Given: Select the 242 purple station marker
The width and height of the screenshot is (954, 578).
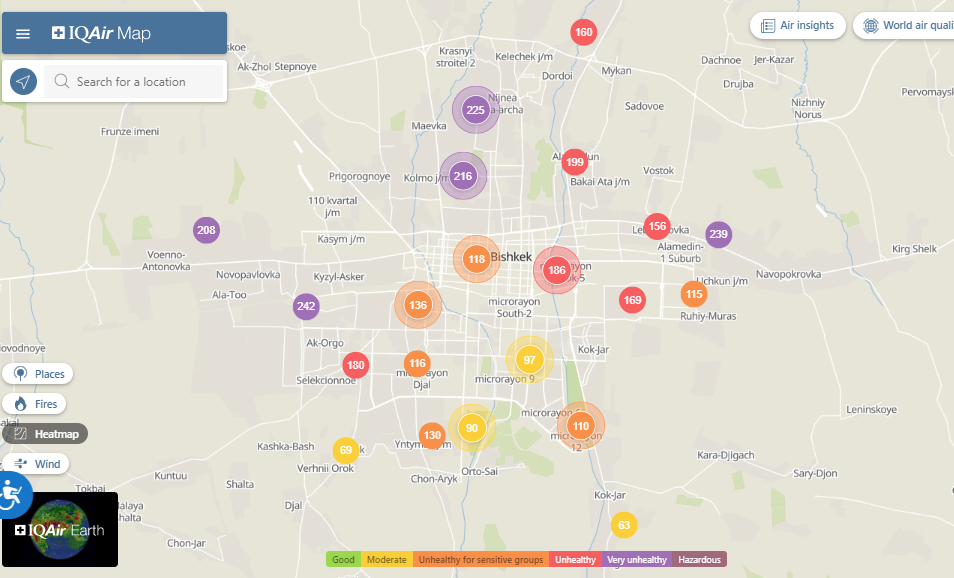Looking at the screenshot, I should pos(306,306).
